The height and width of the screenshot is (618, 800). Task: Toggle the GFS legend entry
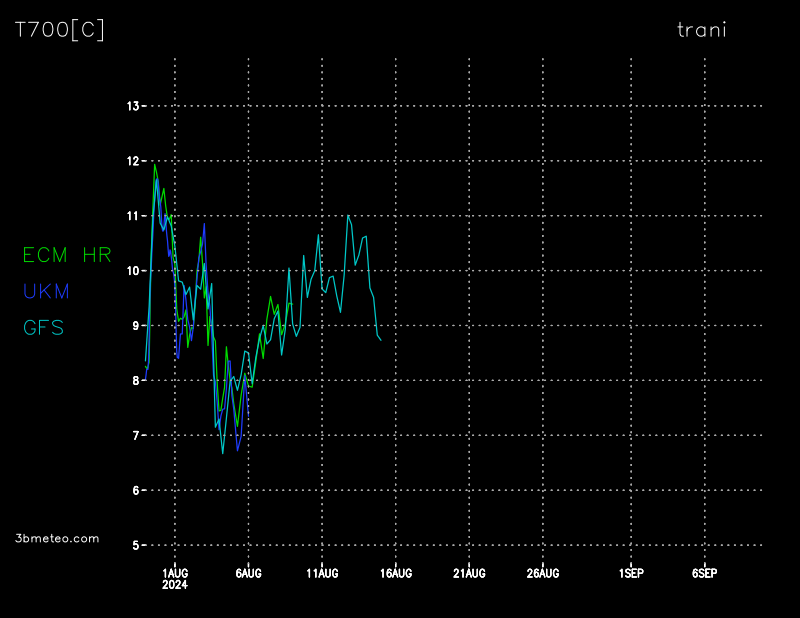click(x=43, y=327)
